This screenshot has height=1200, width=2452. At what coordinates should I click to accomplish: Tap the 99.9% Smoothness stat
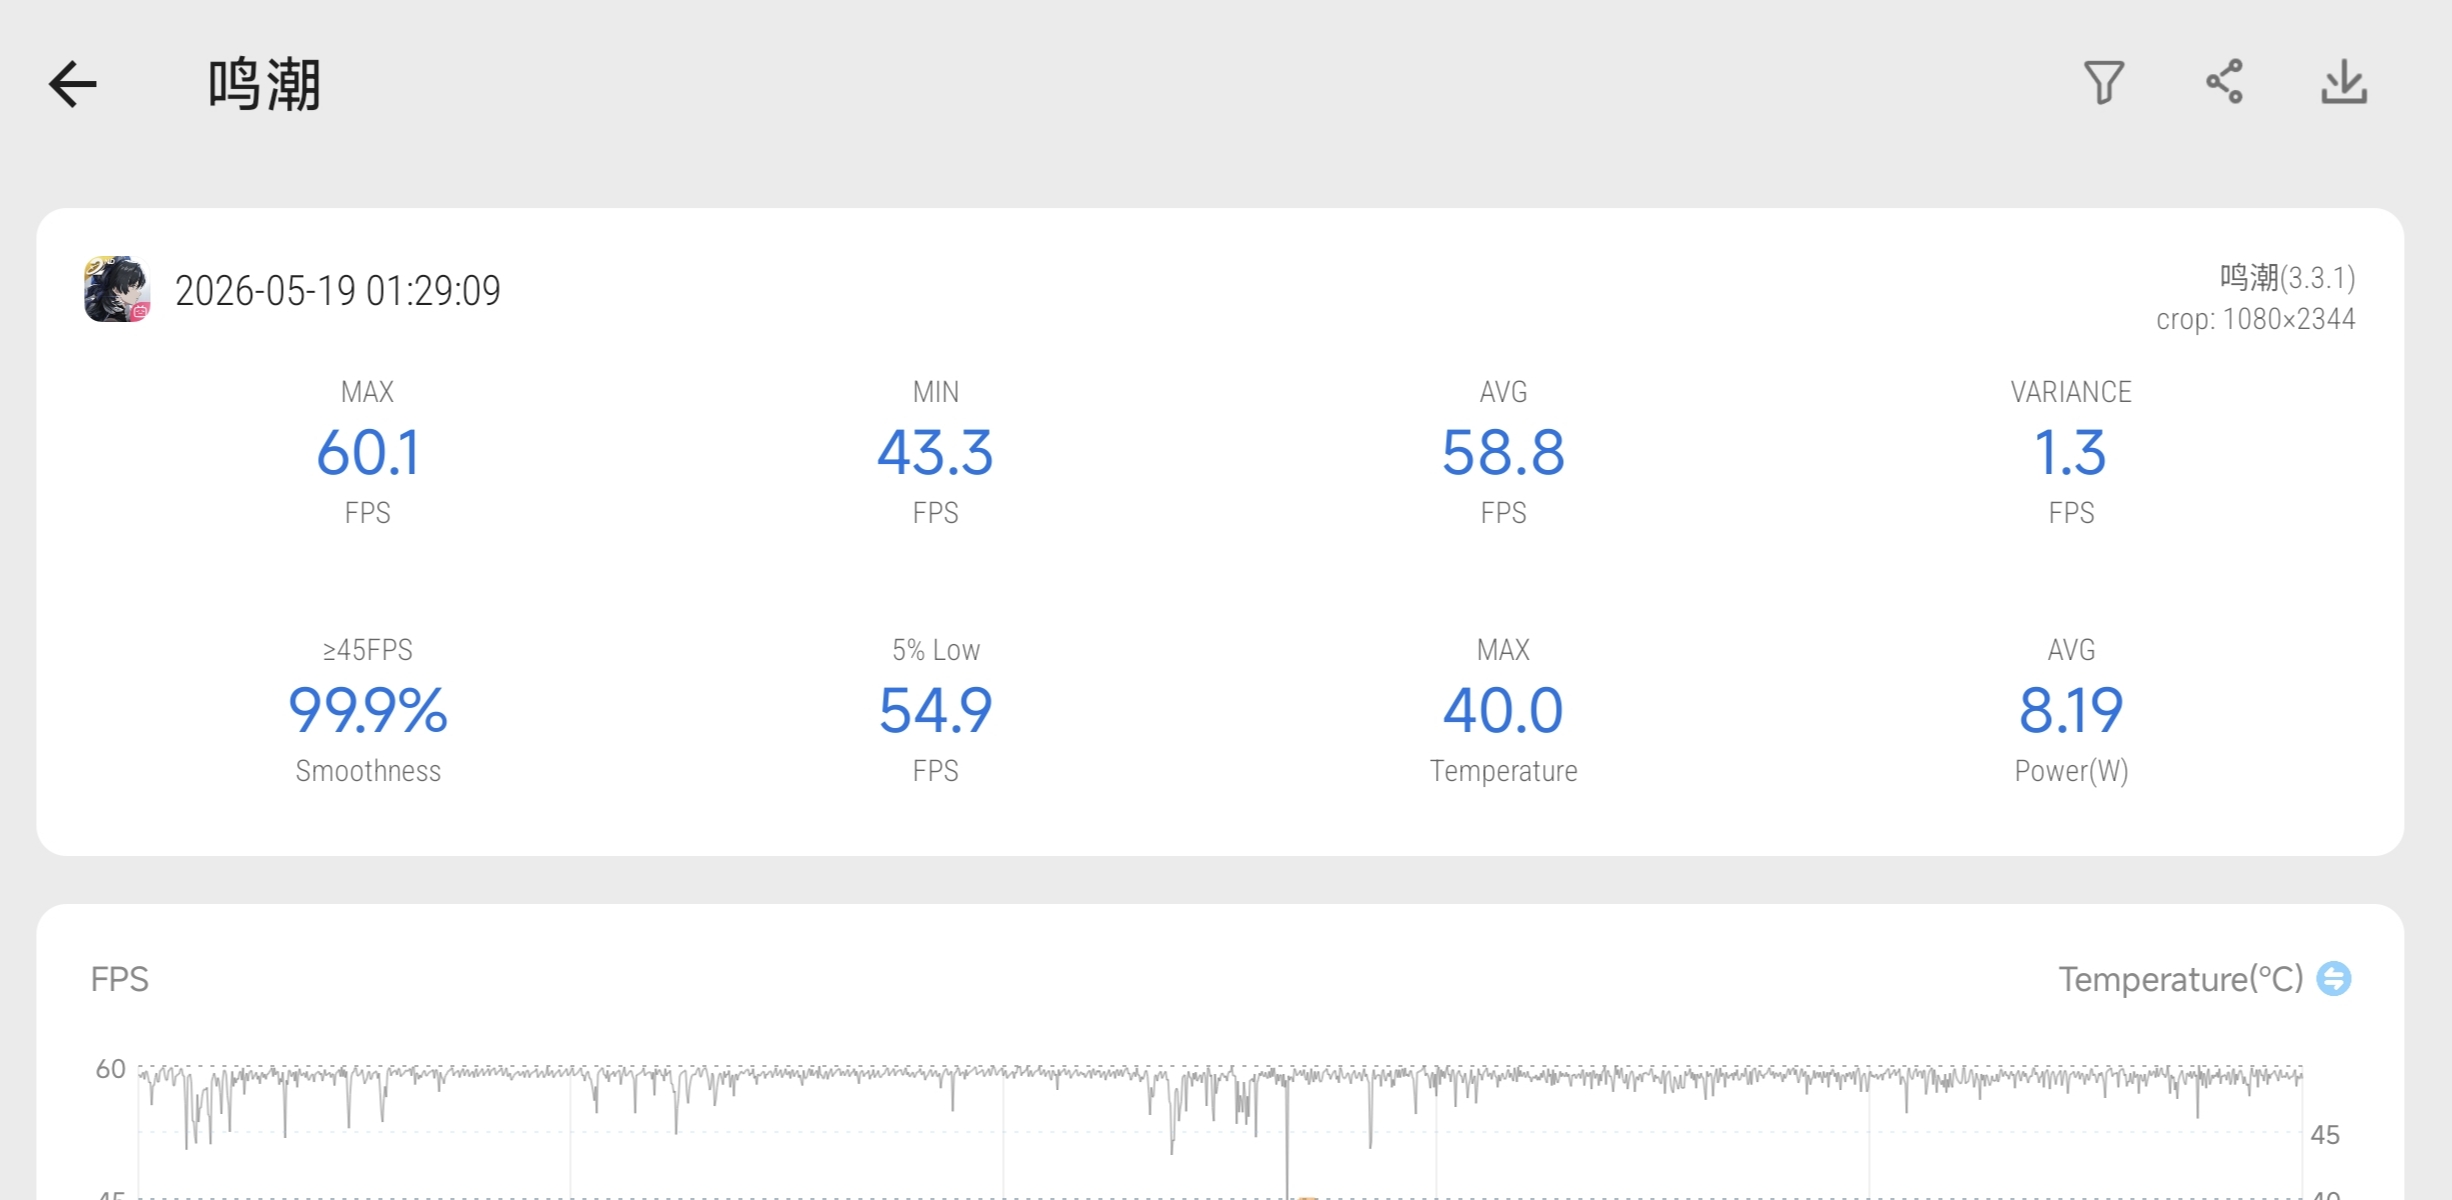pyautogui.click(x=368, y=710)
